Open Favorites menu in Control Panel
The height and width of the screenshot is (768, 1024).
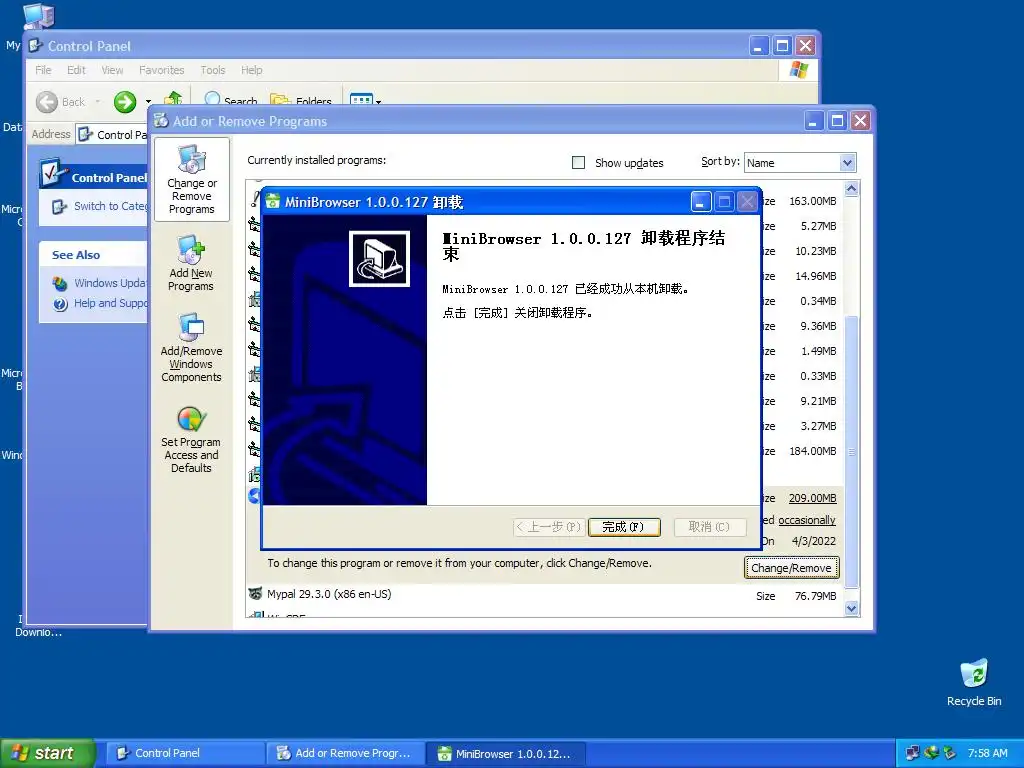pyautogui.click(x=161, y=70)
